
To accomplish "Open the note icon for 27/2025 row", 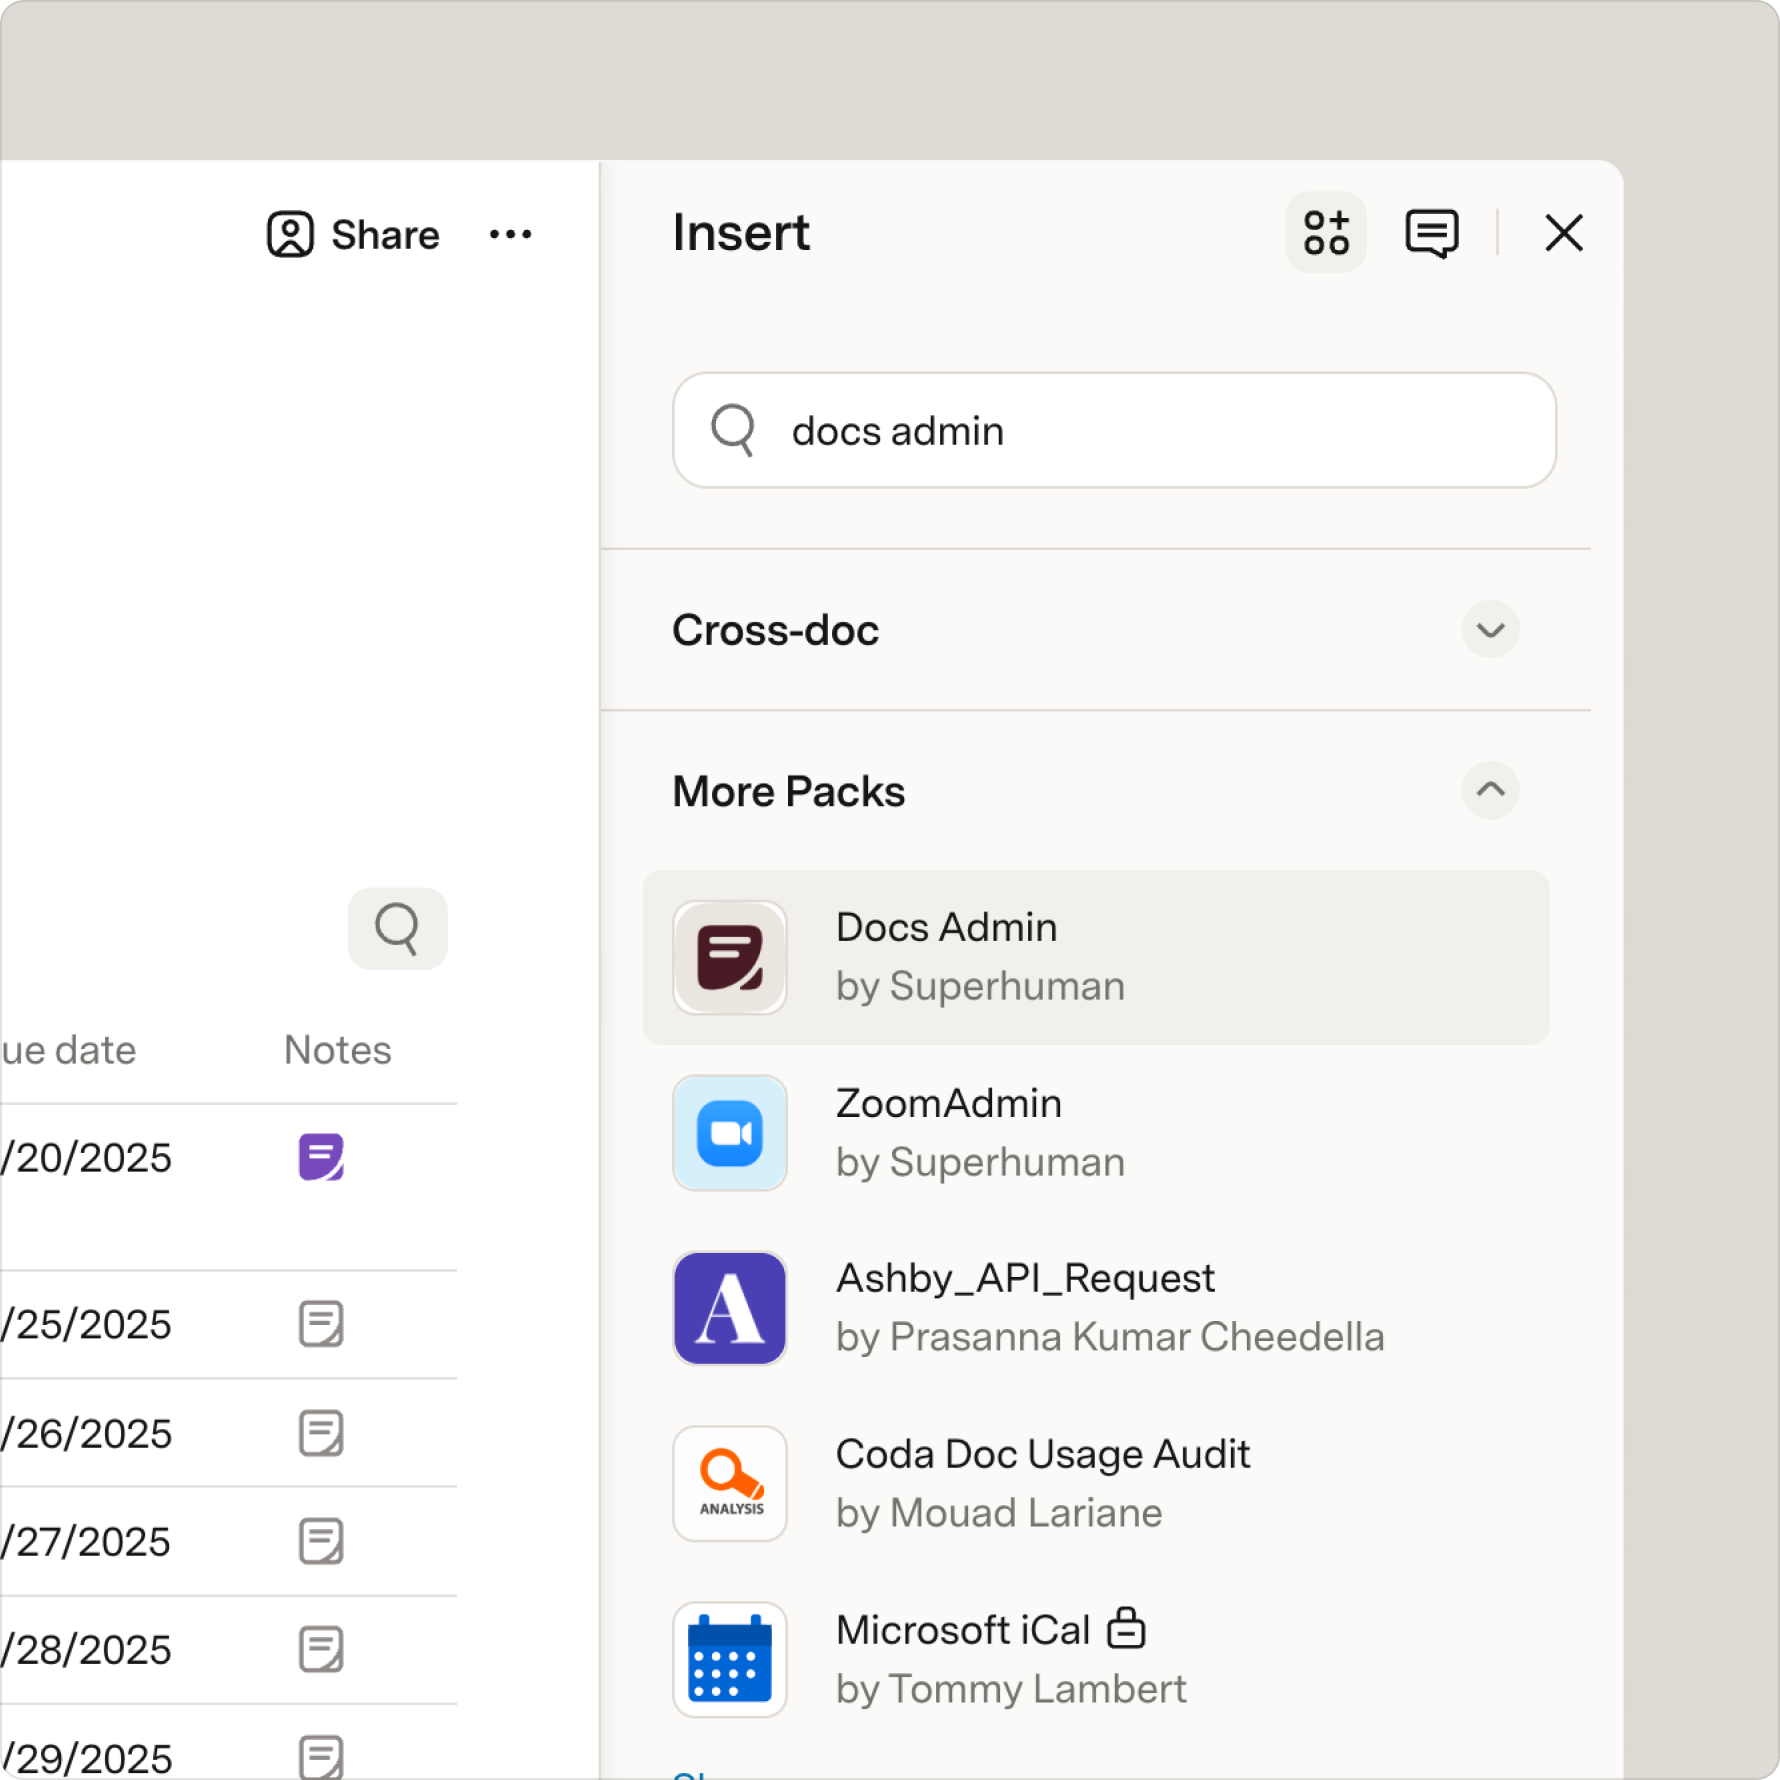I will tap(321, 1540).
